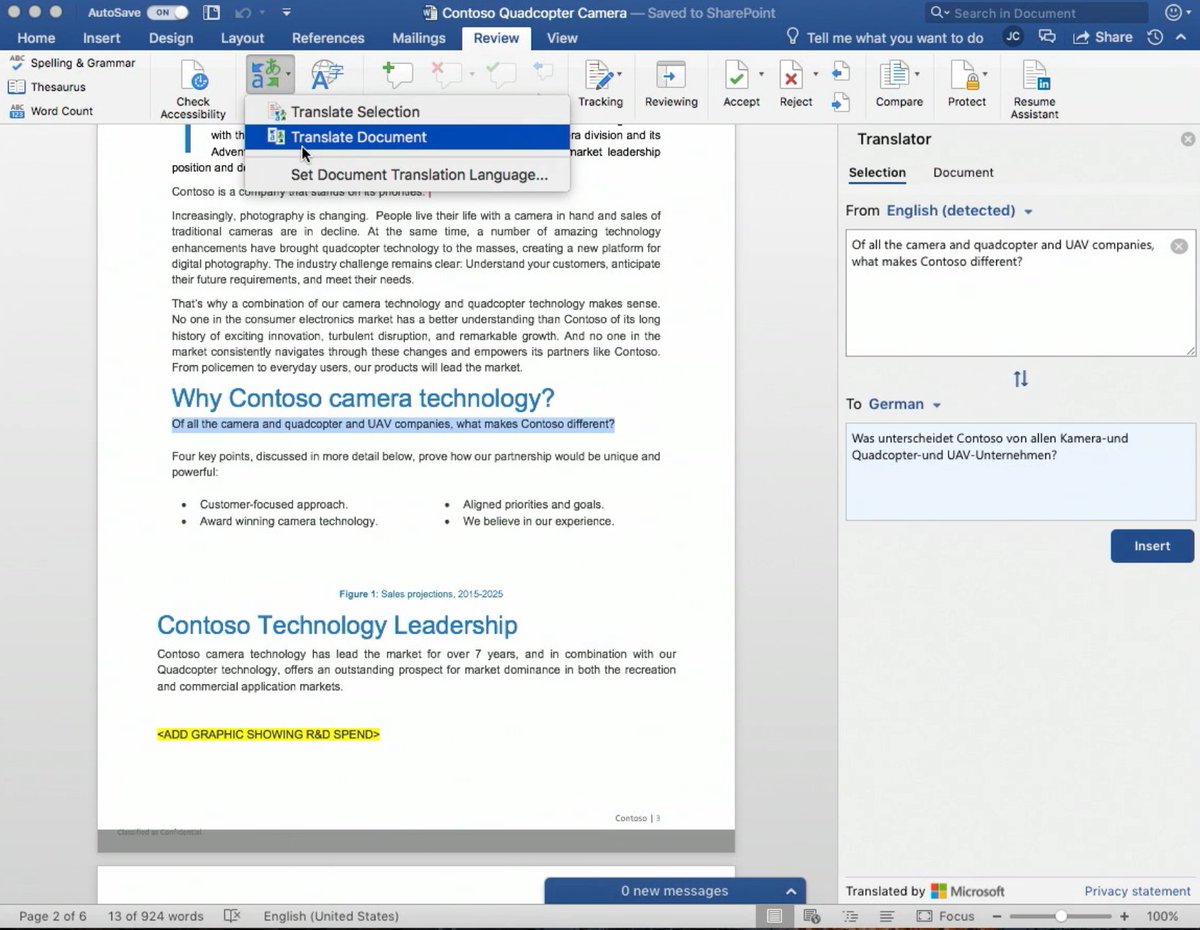Click the Undo arrow in title bar
Screen dimensions: 1200x930
pos(243,13)
